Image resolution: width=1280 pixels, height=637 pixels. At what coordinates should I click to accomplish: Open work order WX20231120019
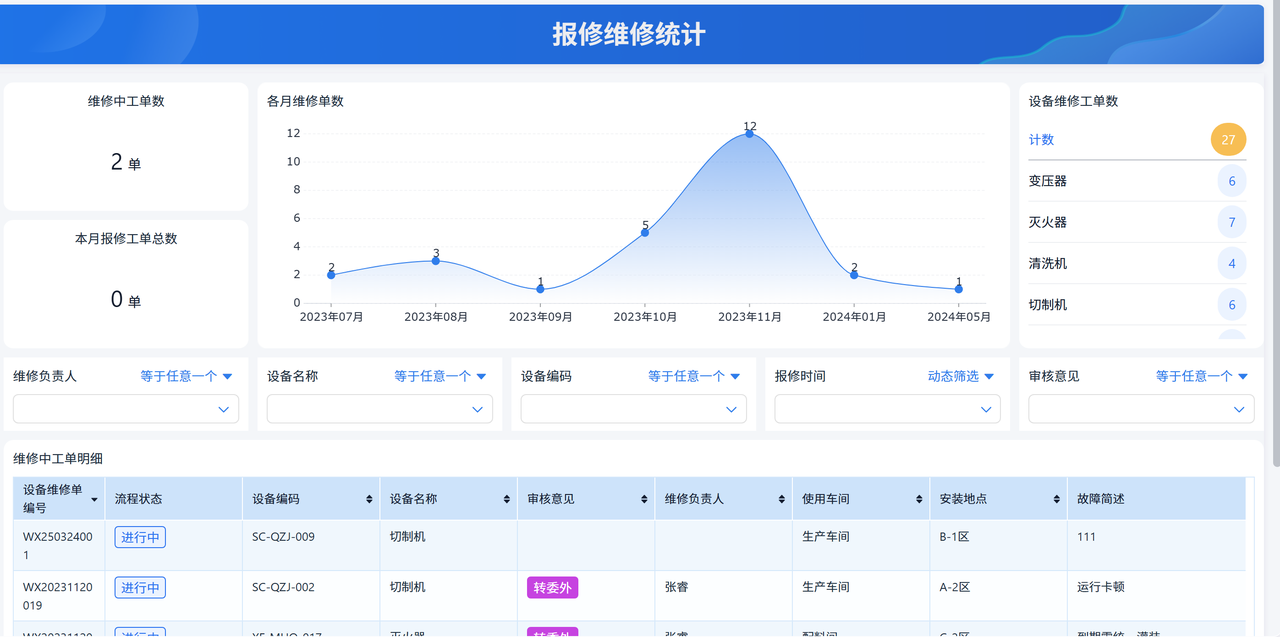(x=58, y=595)
